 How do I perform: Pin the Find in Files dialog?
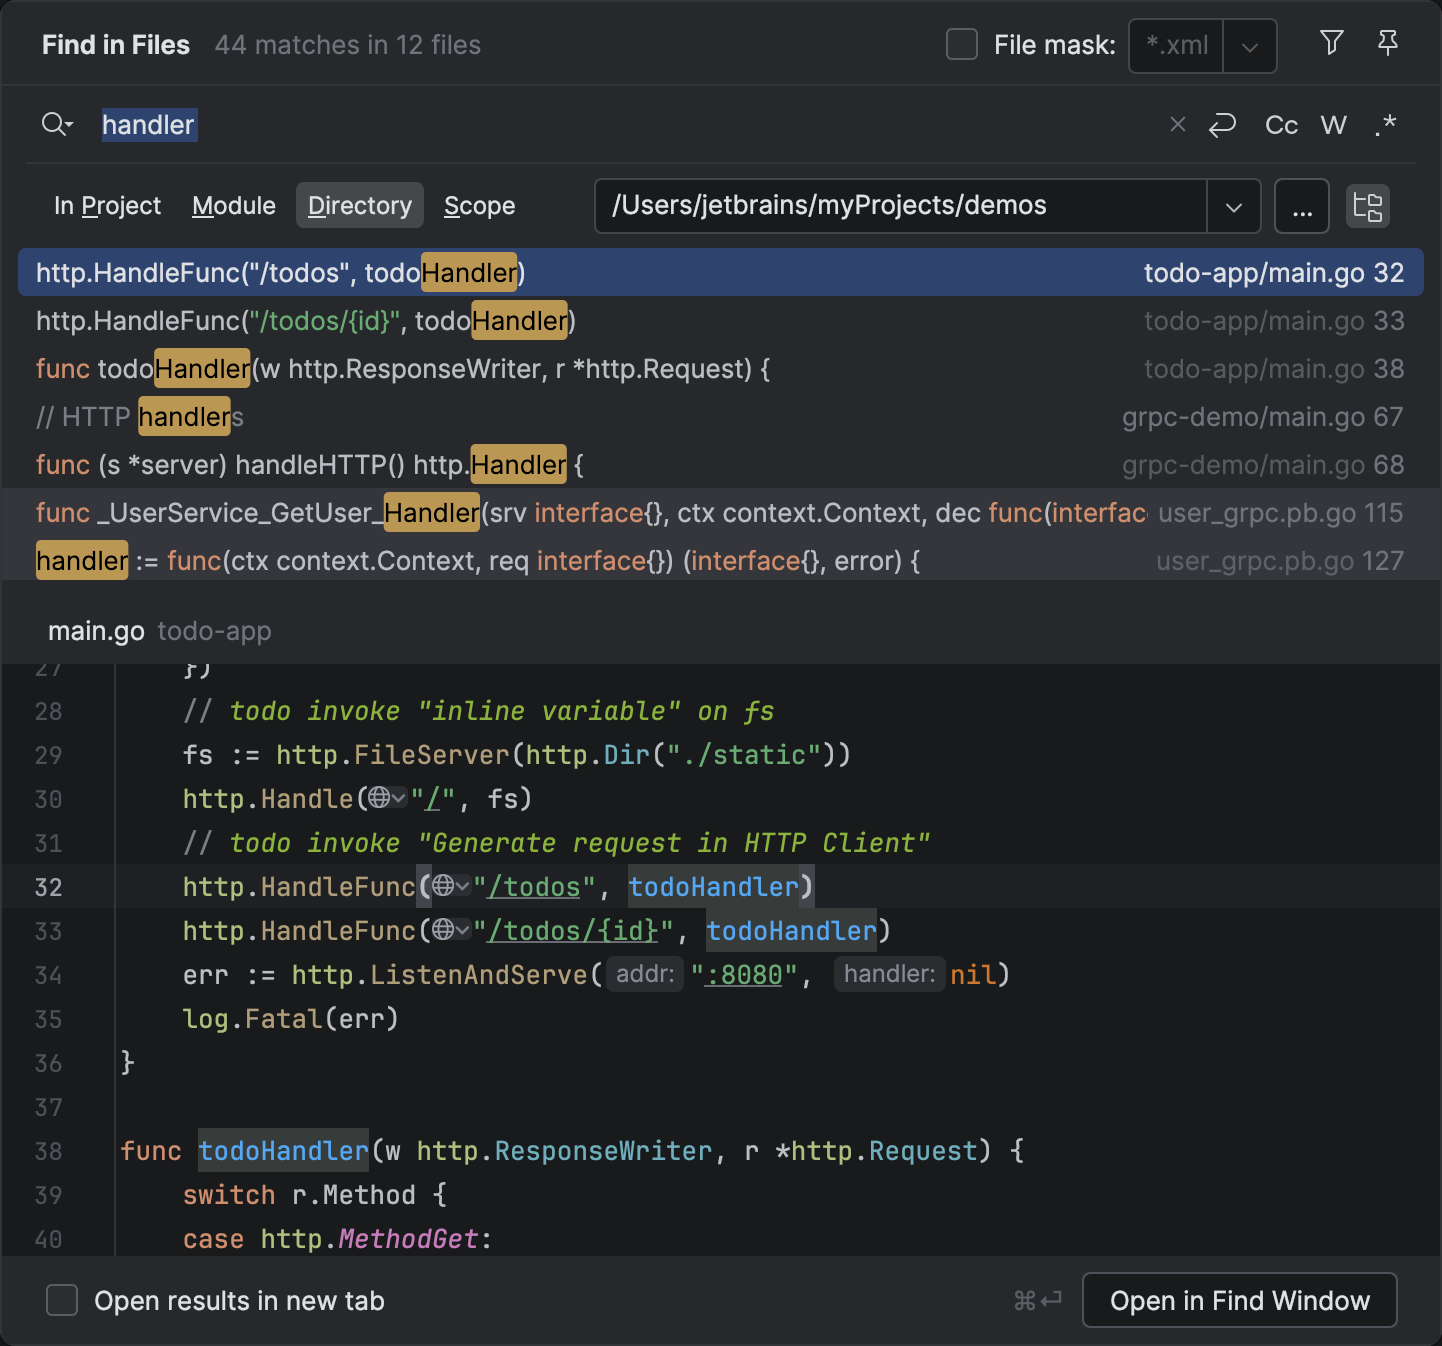[x=1388, y=44]
